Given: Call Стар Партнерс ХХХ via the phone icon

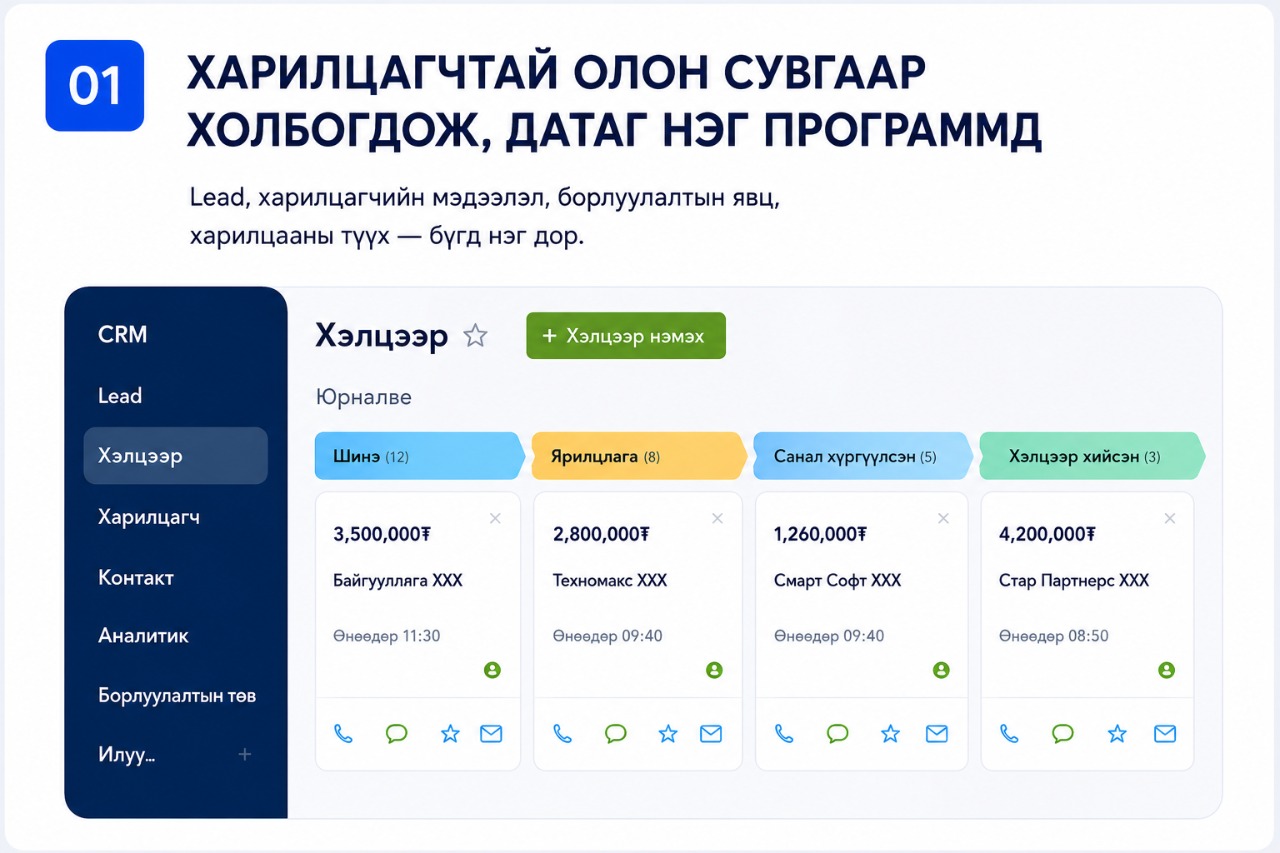Looking at the screenshot, I should tap(1010, 734).
